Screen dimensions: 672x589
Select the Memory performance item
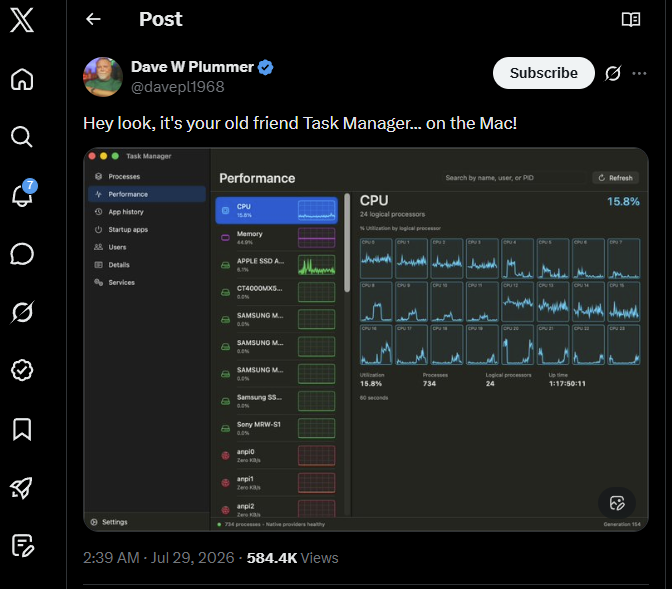coord(276,237)
